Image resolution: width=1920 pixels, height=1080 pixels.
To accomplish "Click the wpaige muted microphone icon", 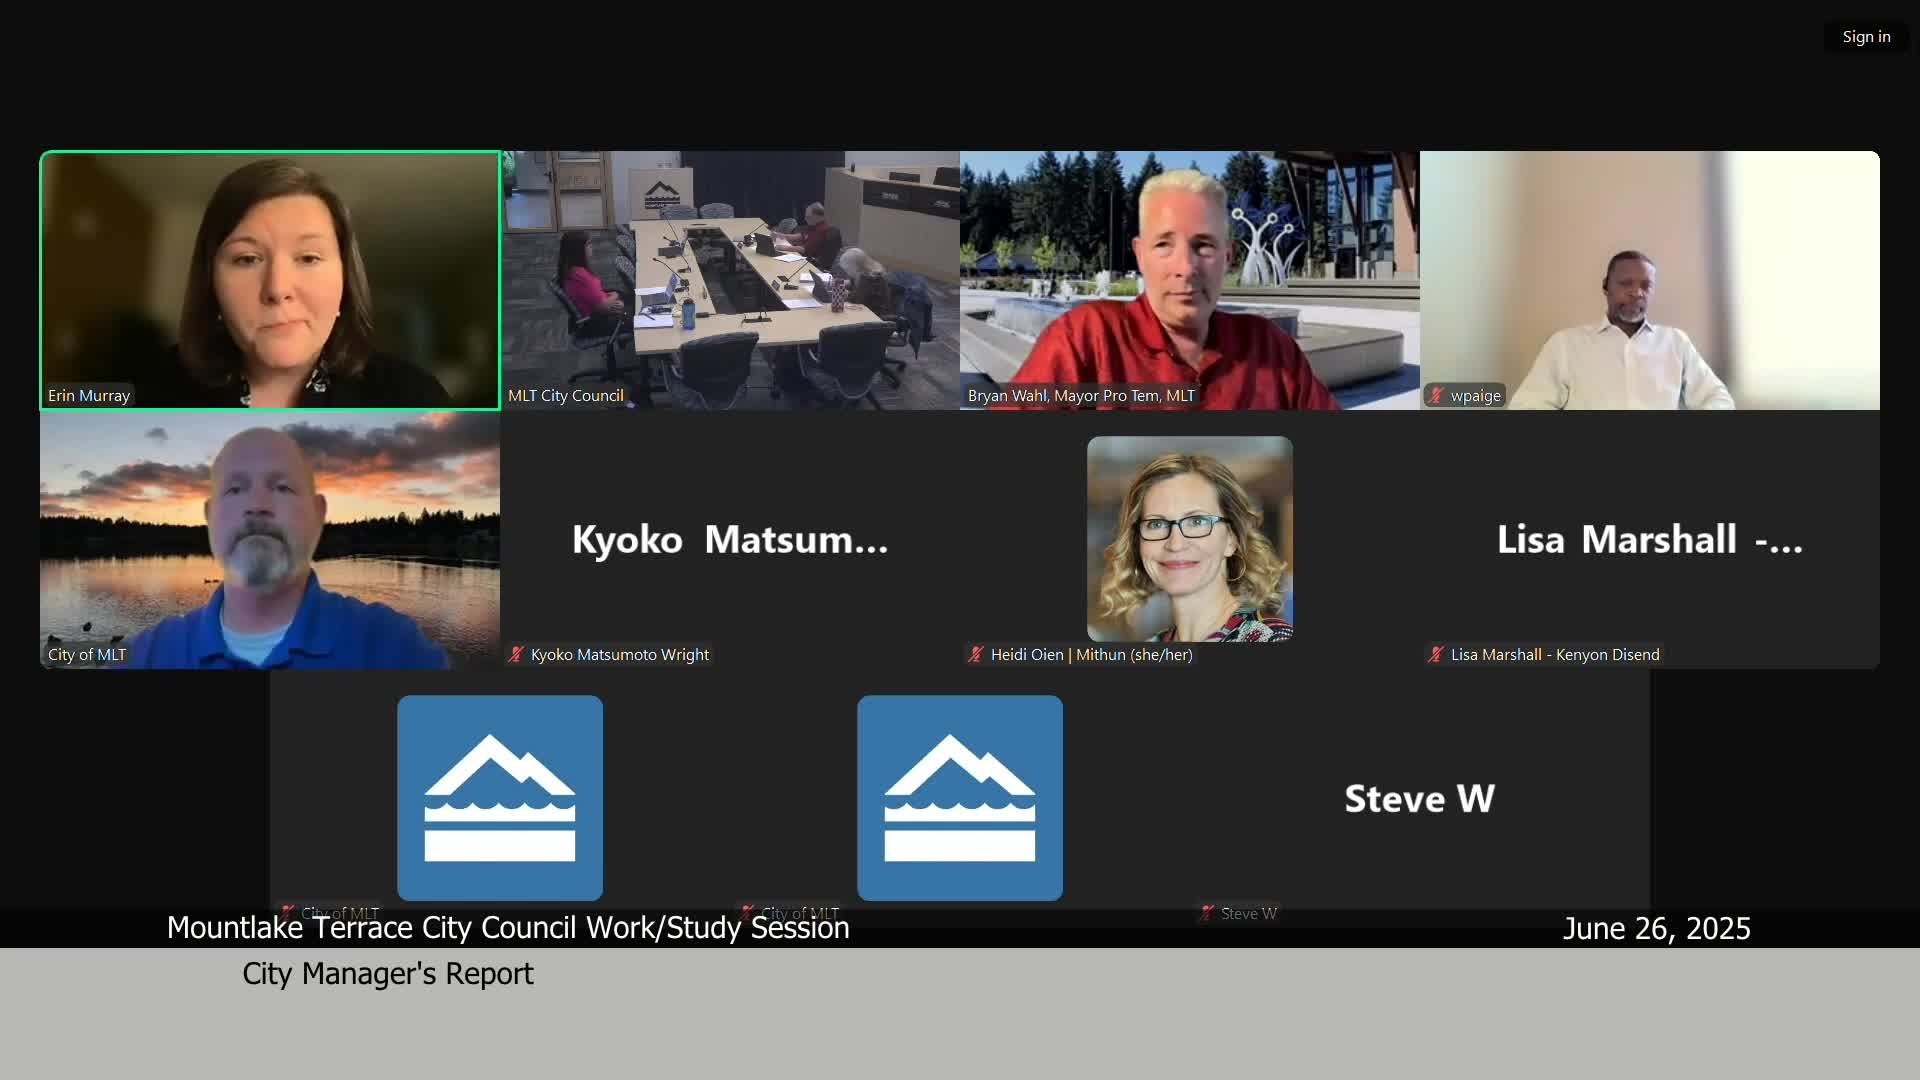I will (x=1436, y=396).
